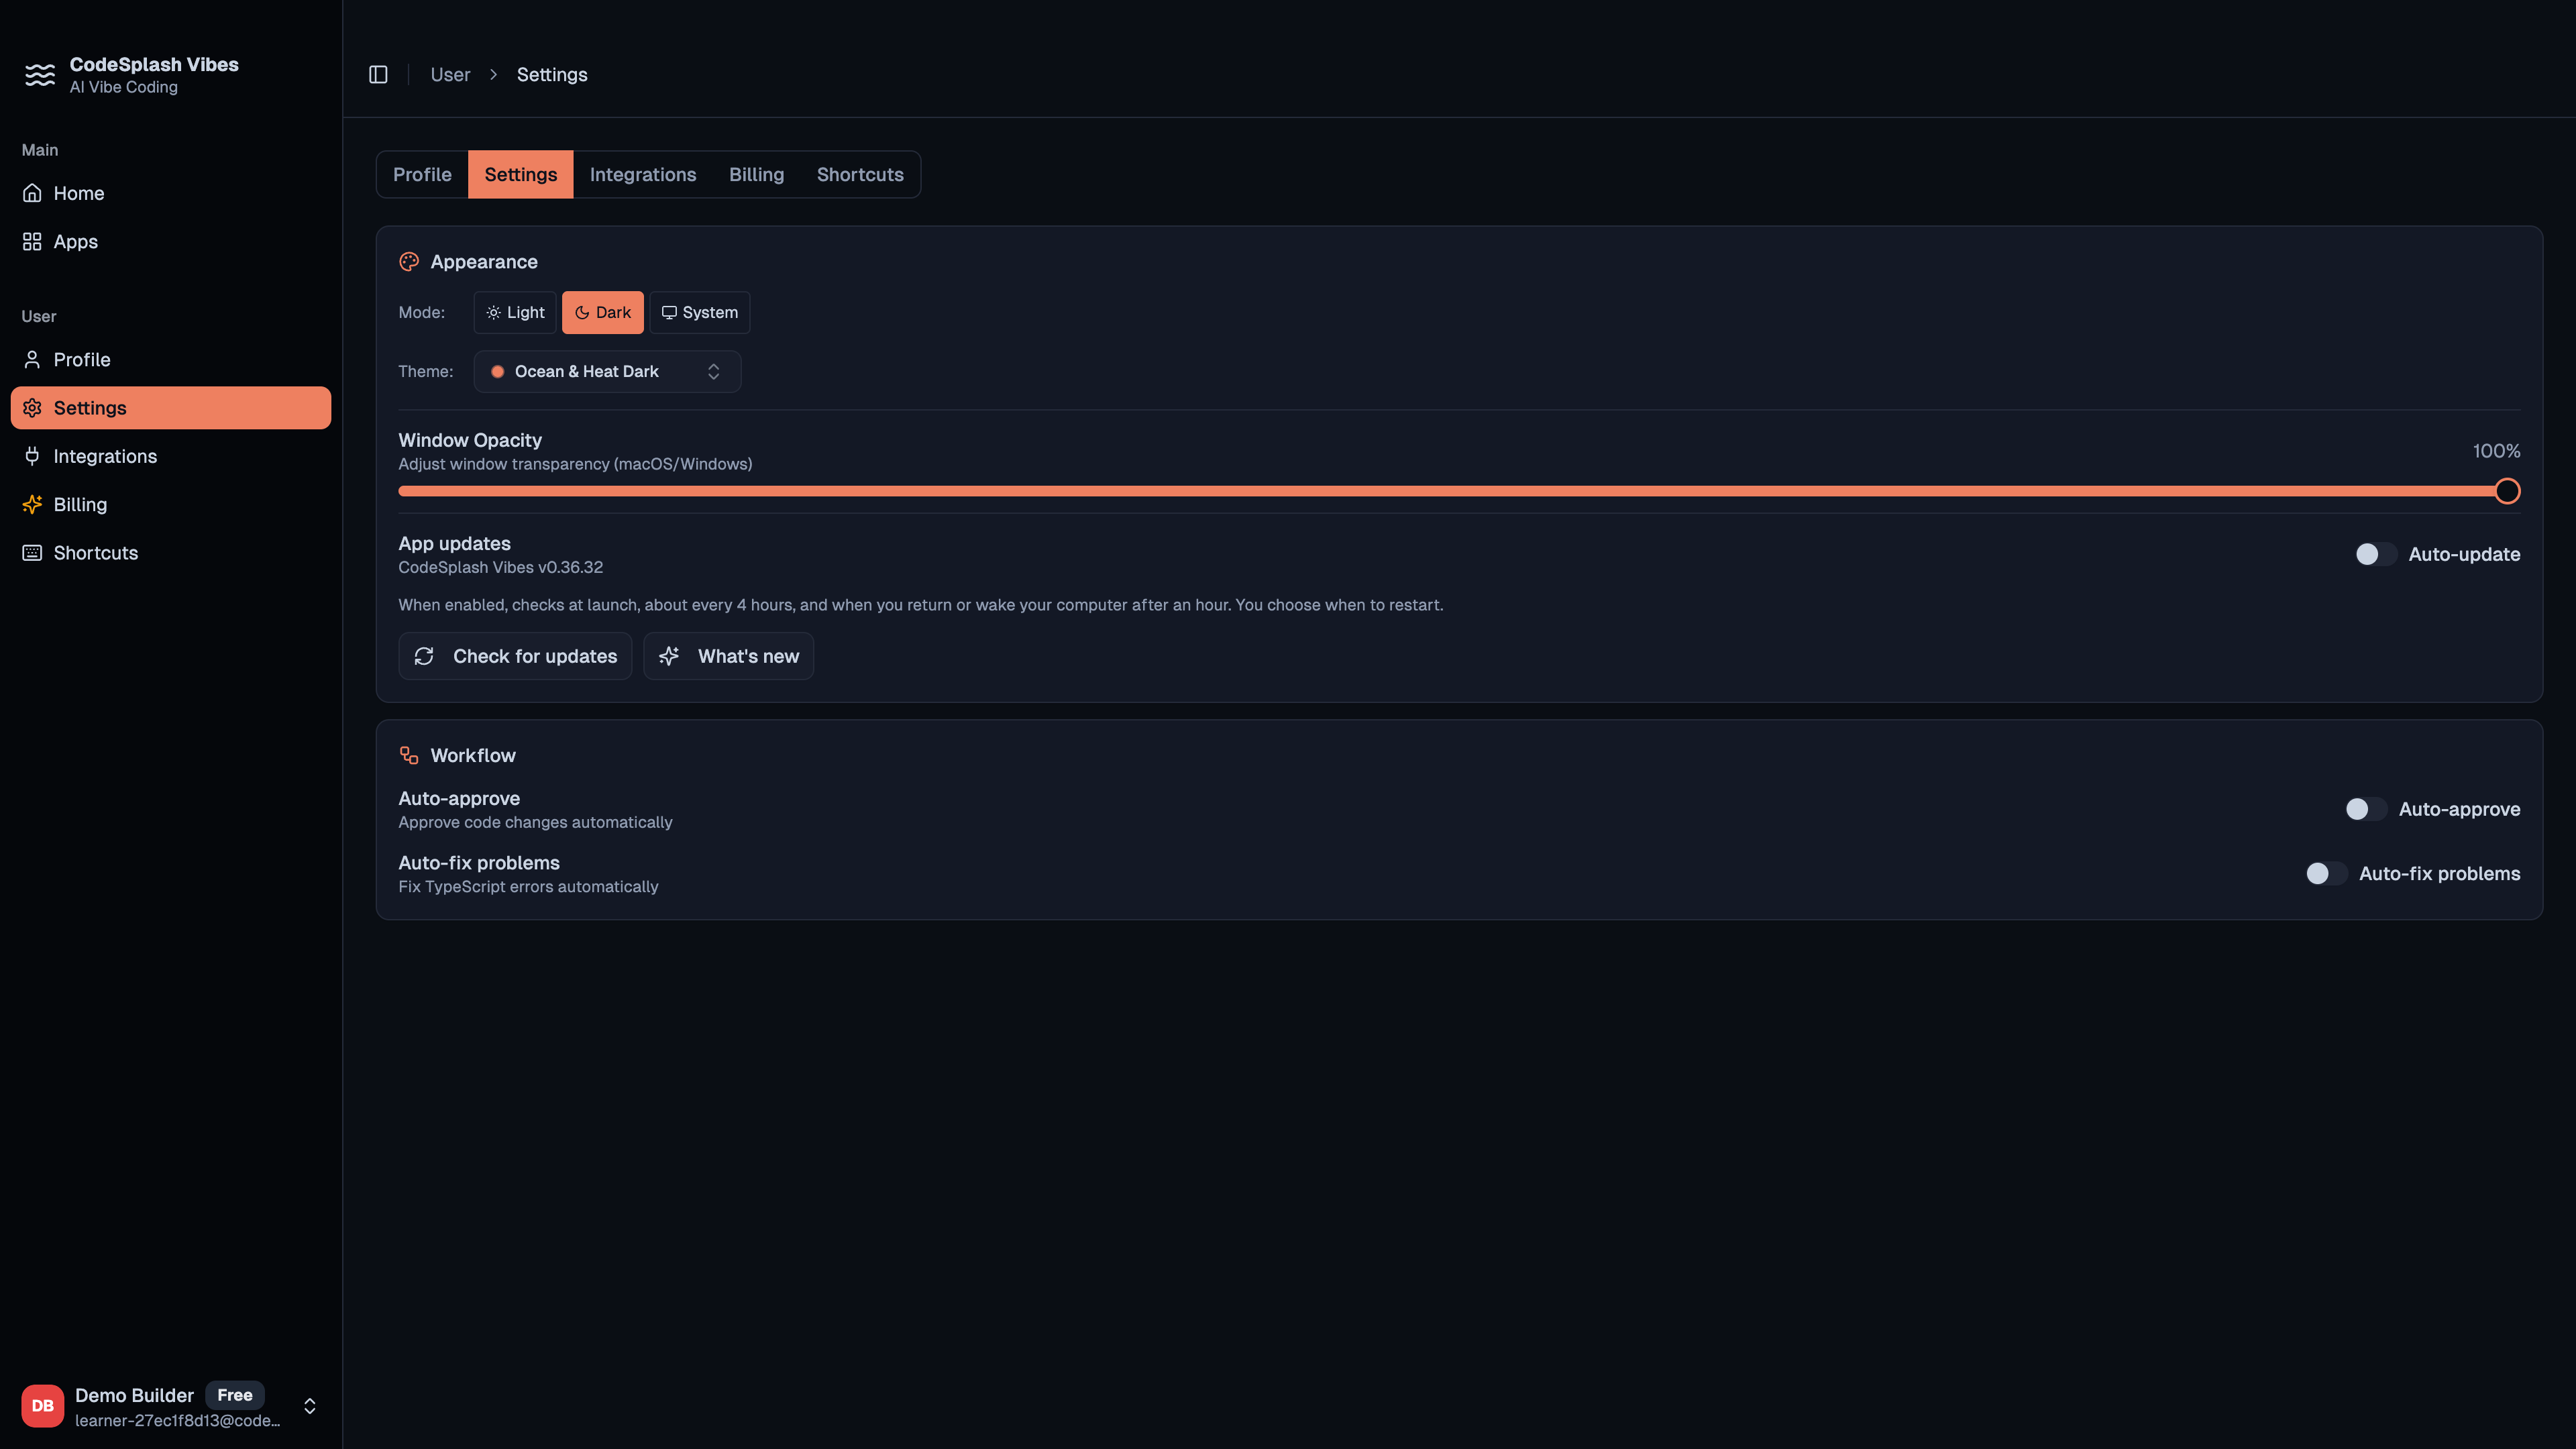Click the User breadcrumb link

[x=450, y=75]
